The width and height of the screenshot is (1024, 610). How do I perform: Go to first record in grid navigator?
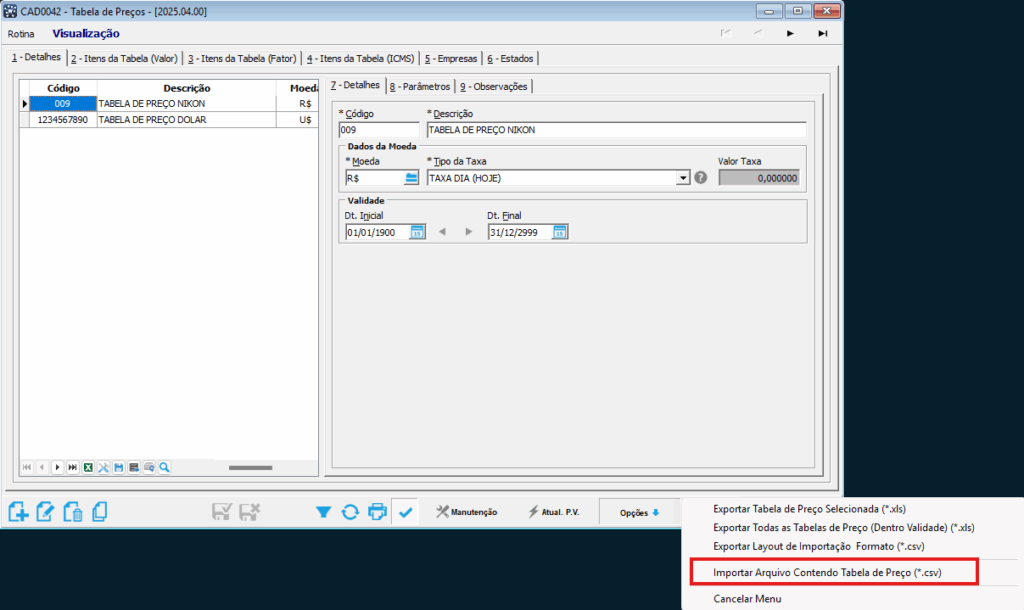[27, 468]
